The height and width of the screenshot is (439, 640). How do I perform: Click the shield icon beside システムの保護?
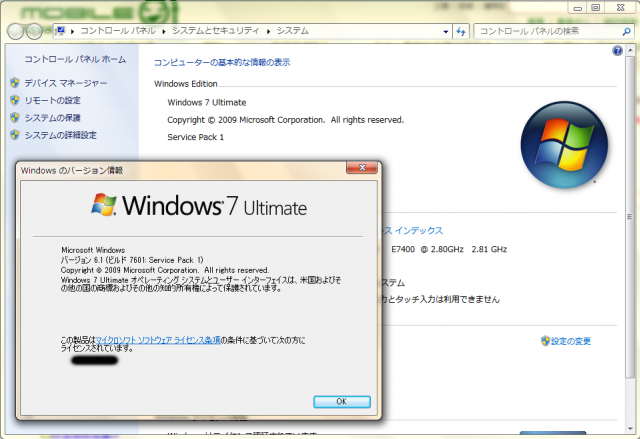[x=15, y=118]
